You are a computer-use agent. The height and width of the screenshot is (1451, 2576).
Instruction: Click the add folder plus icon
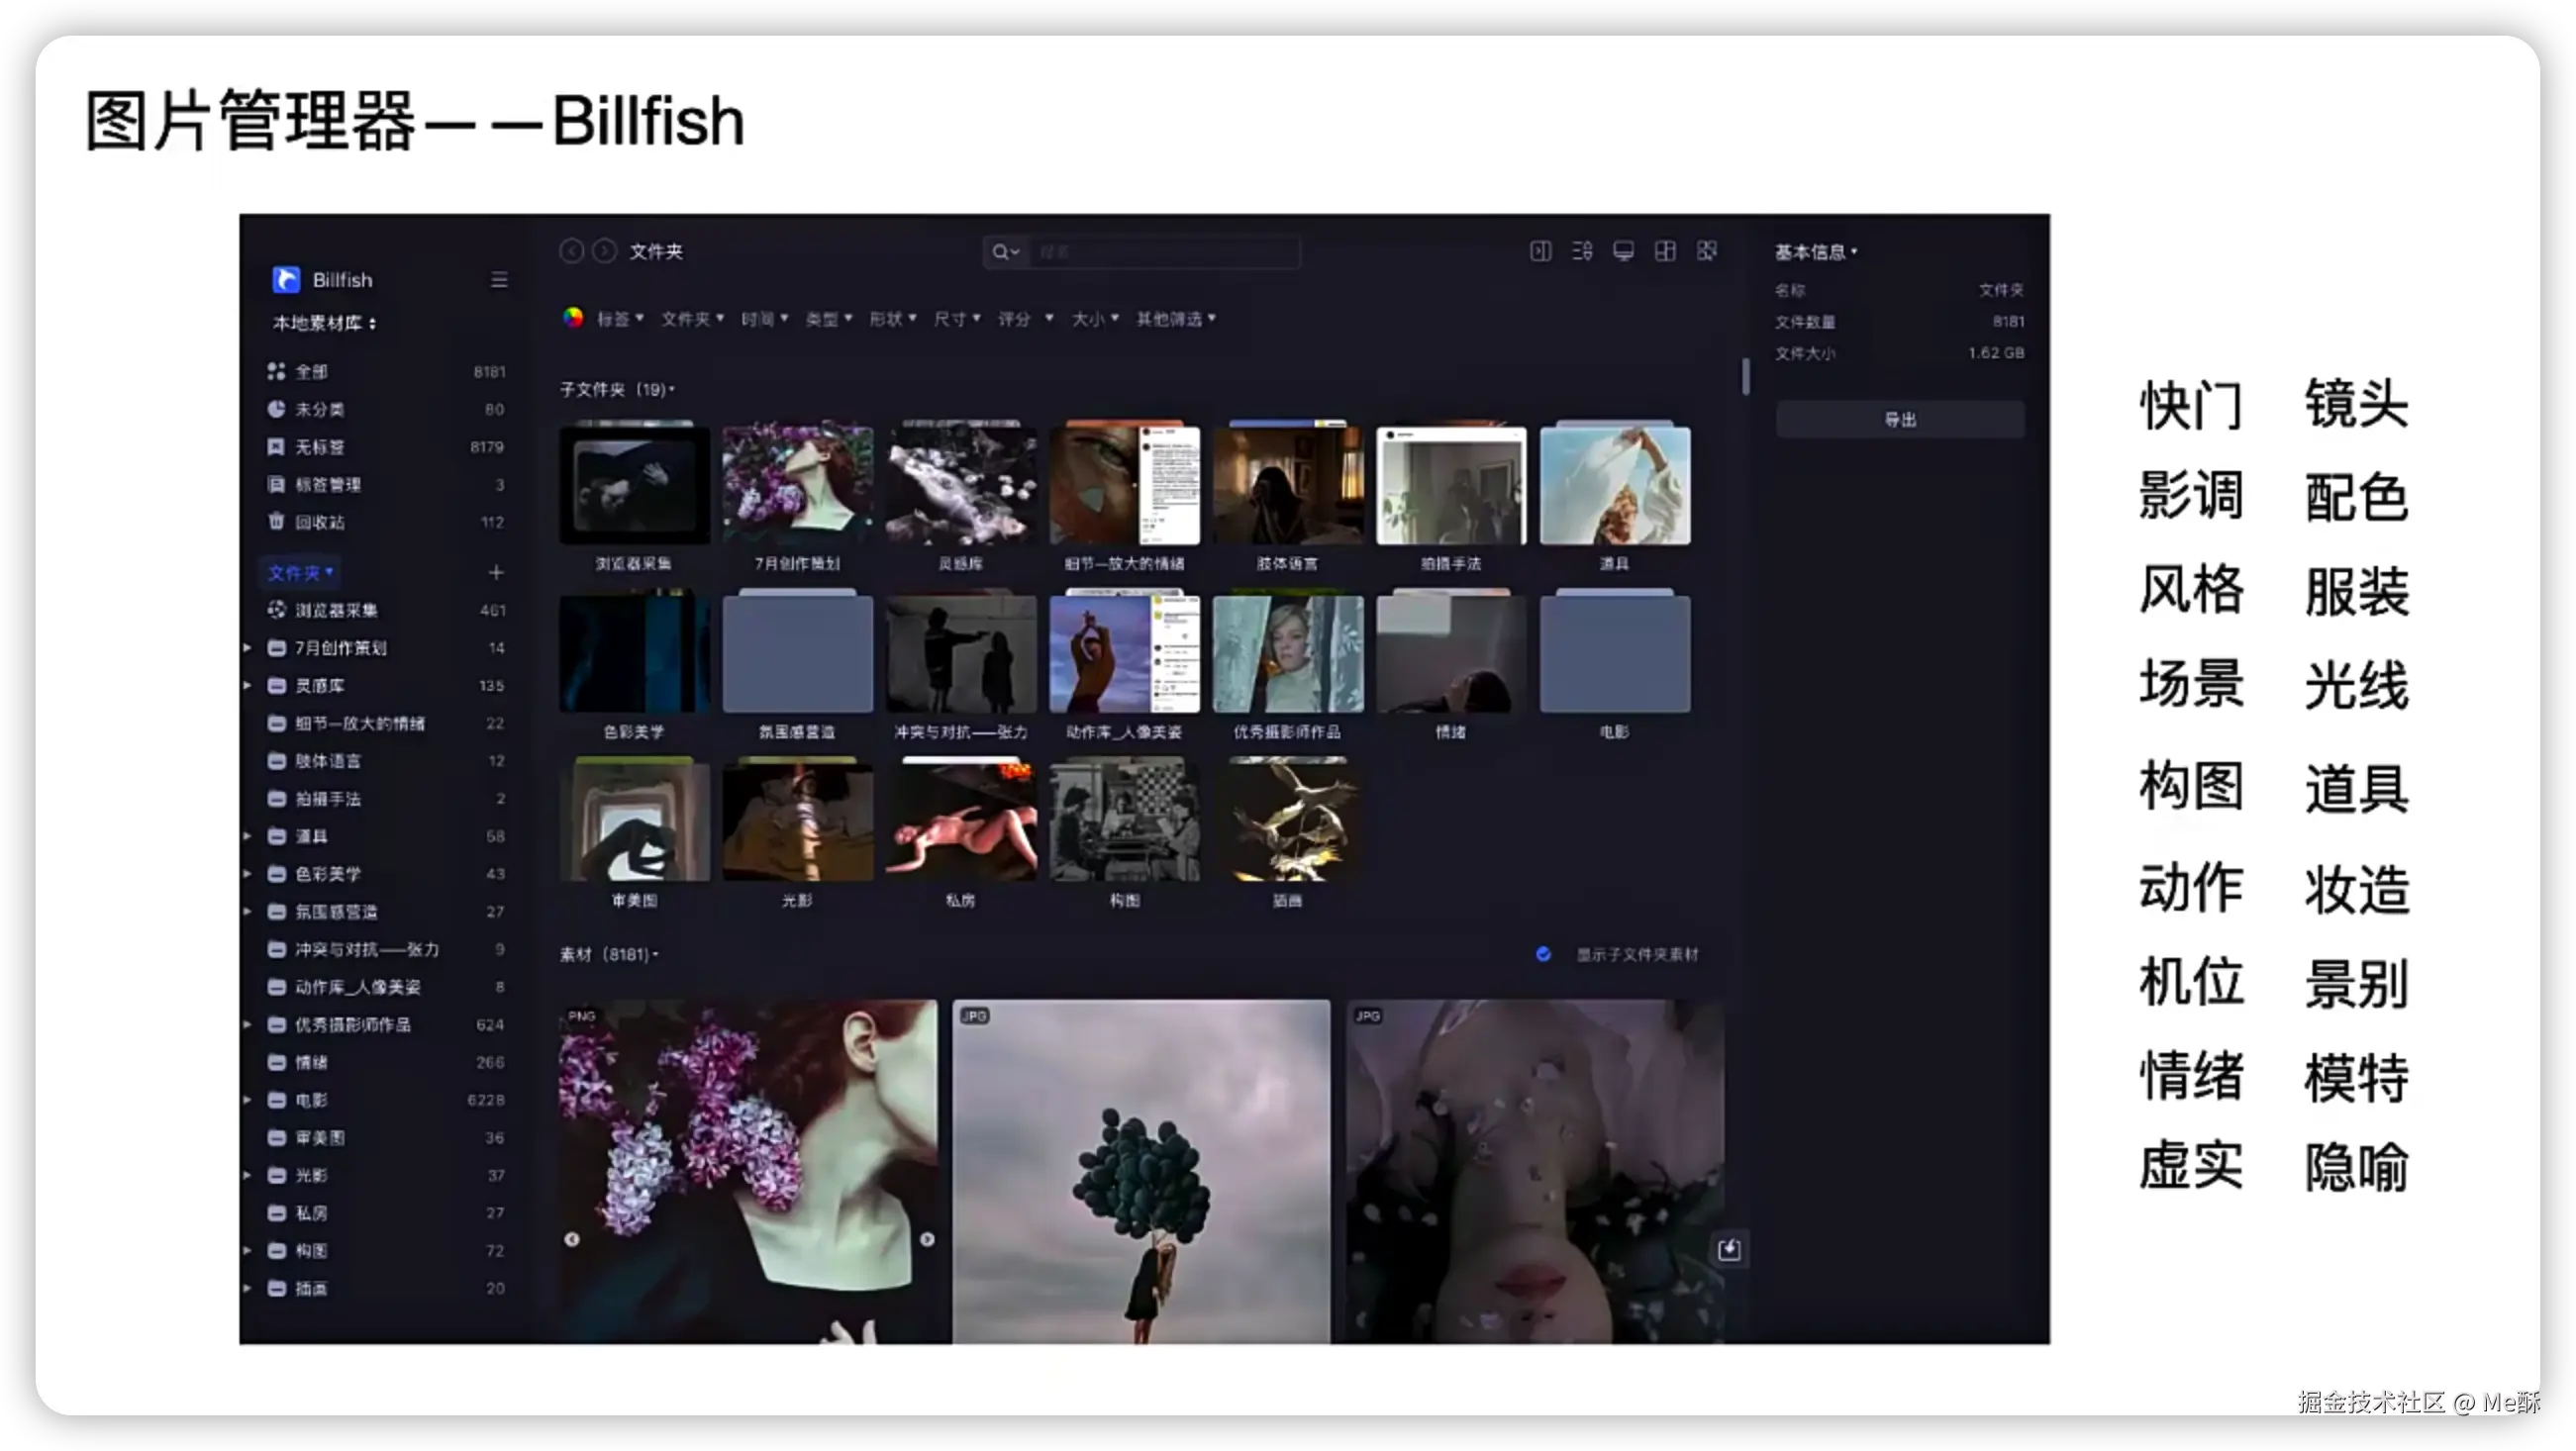tap(496, 573)
